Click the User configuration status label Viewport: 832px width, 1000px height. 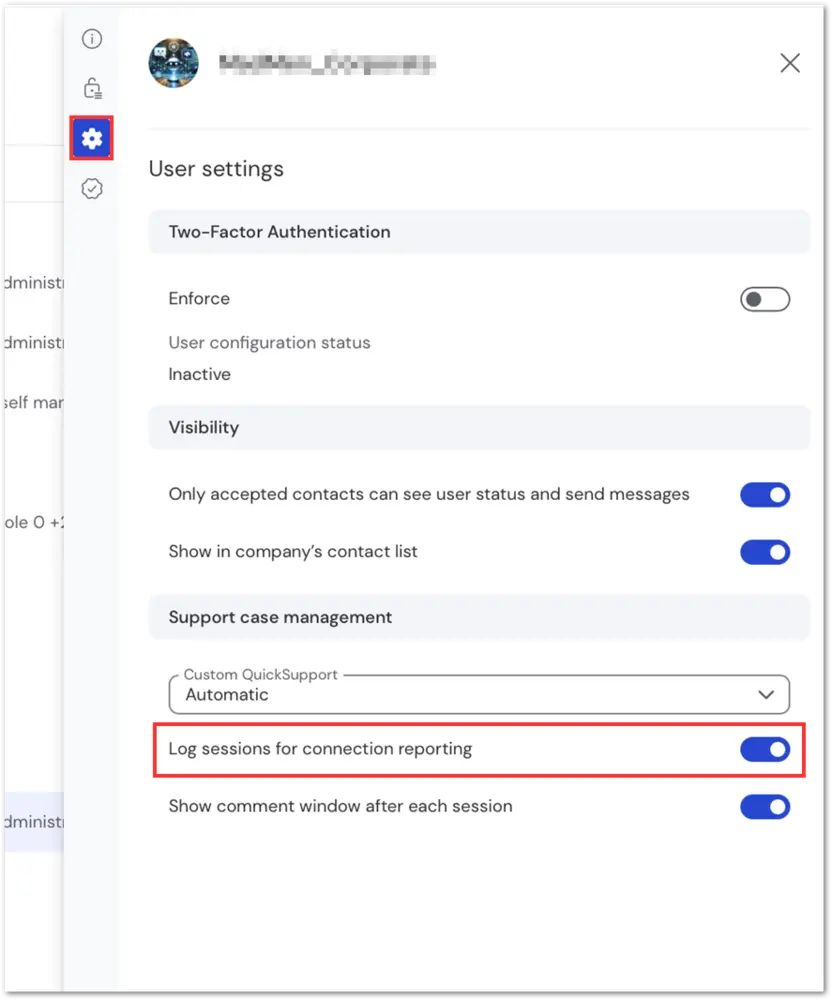[269, 342]
